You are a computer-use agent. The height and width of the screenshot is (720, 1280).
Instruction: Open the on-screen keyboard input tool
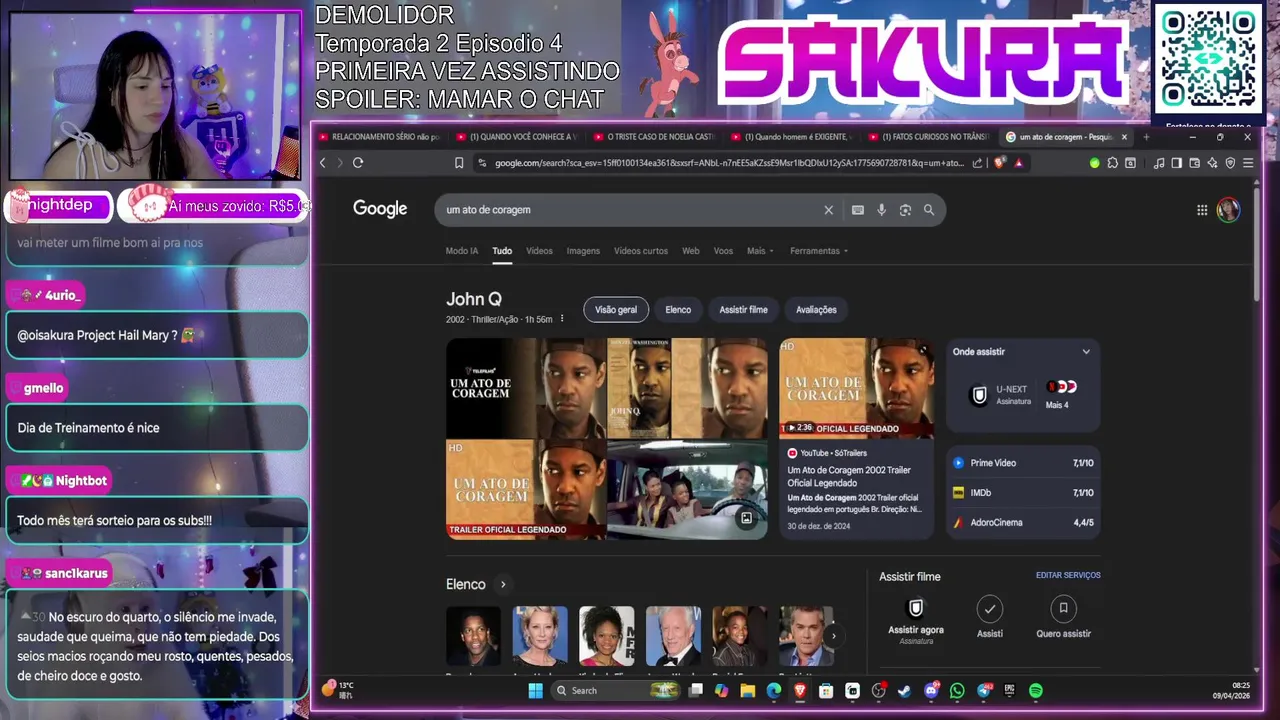point(857,210)
